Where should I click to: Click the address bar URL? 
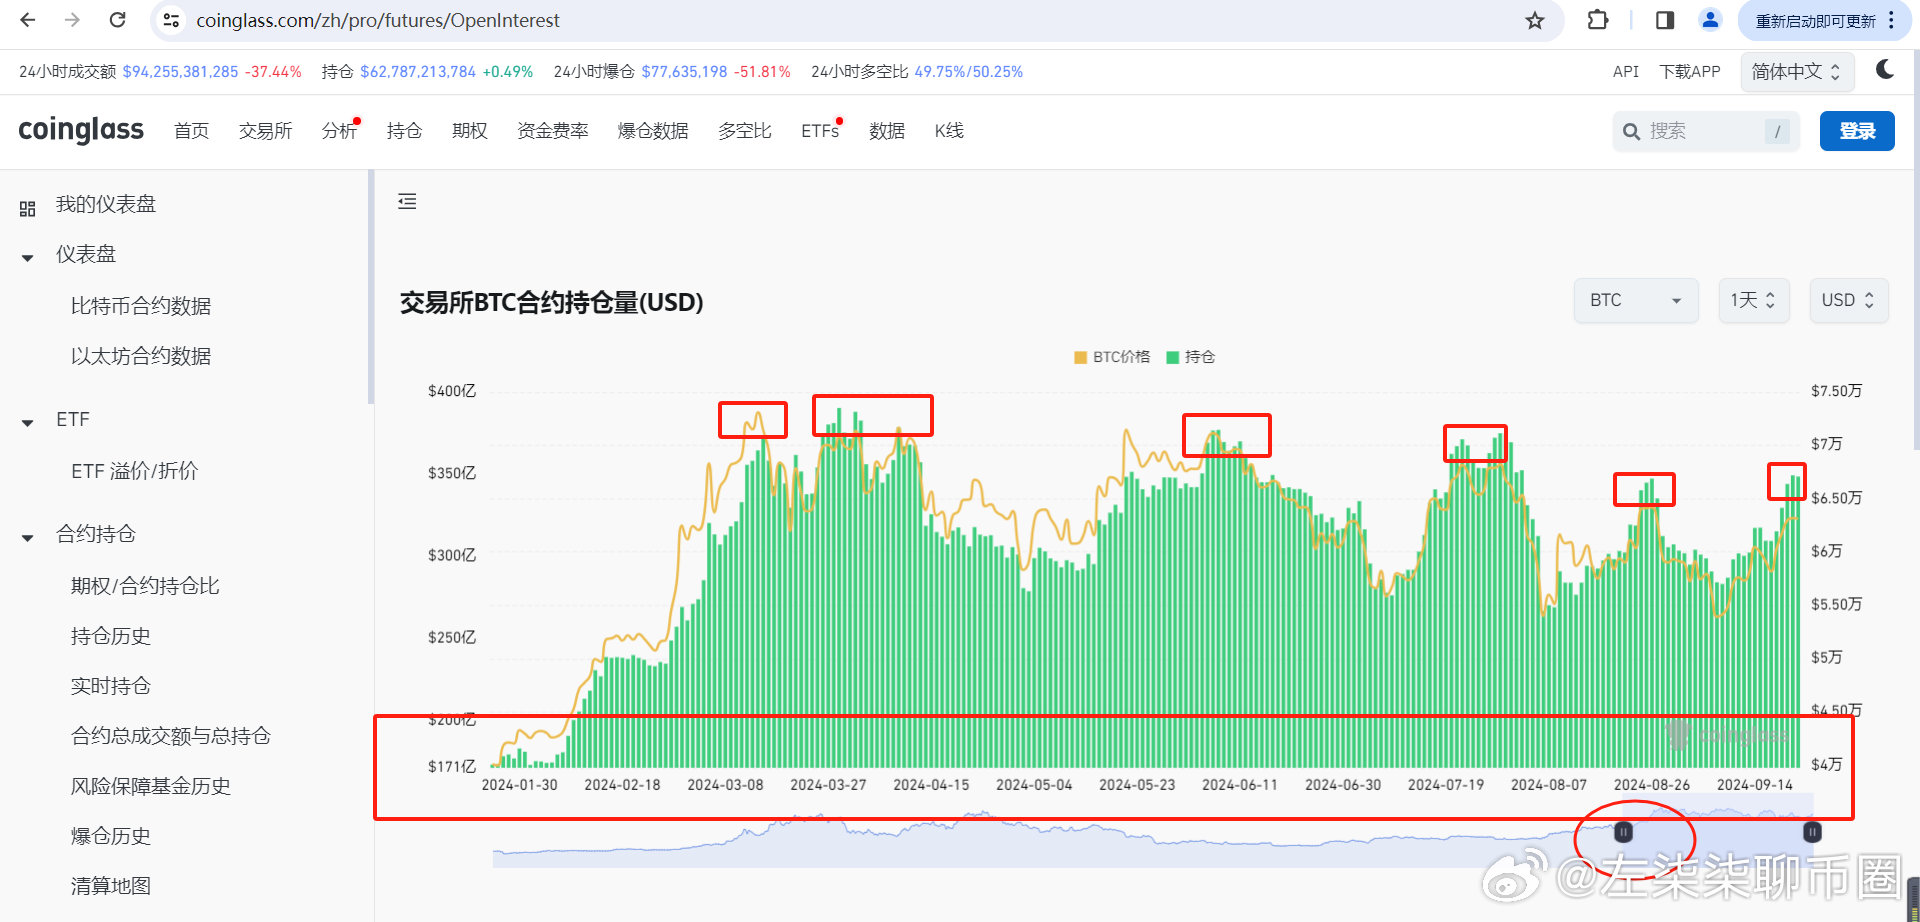(378, 20)
